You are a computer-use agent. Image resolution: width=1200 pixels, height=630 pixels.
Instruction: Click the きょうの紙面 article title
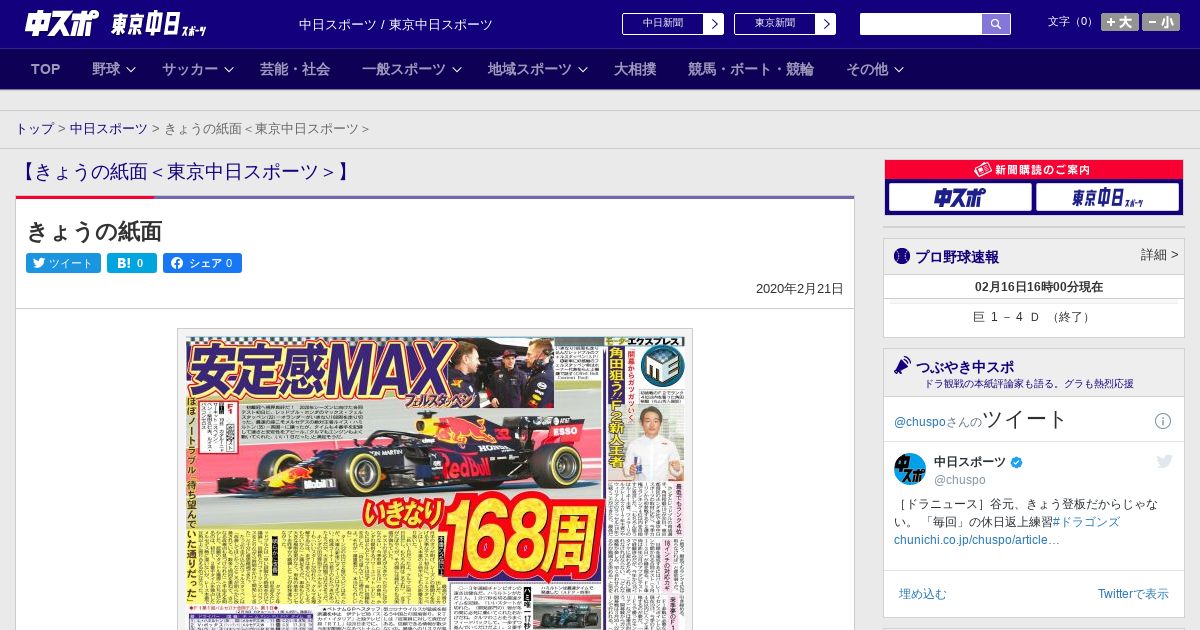(94, 231)
